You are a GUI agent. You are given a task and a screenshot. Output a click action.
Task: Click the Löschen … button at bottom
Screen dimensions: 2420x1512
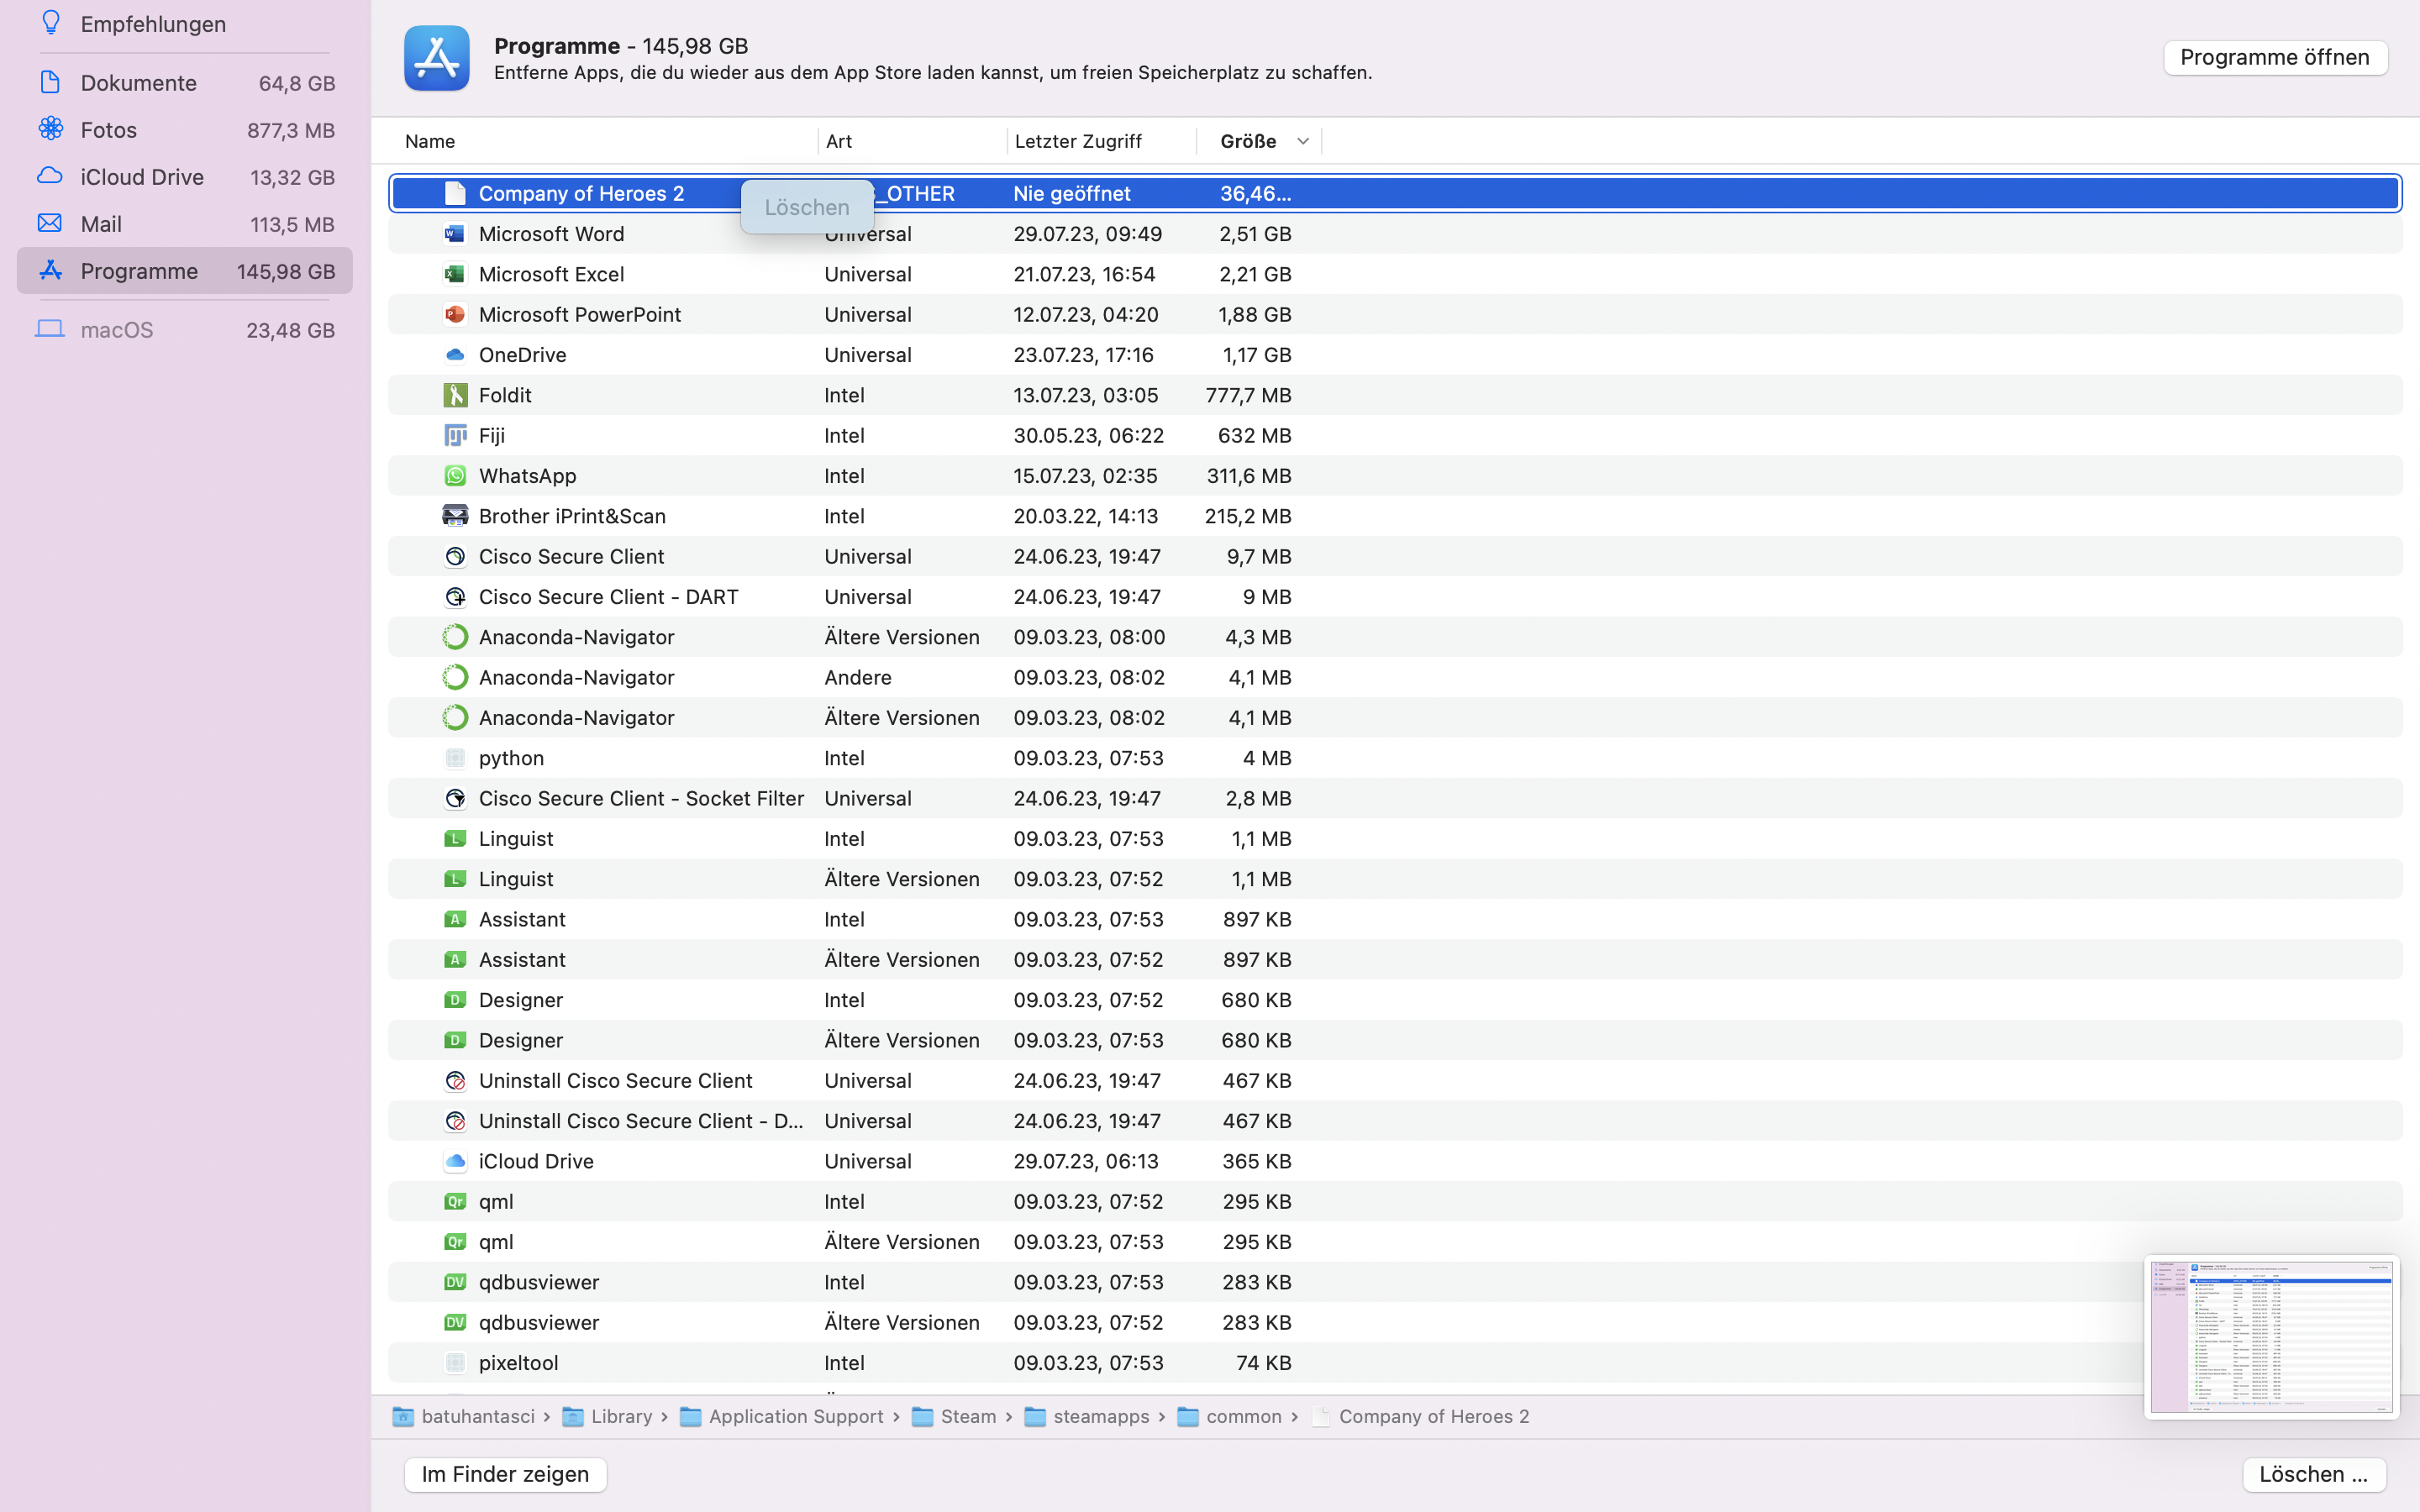pyautogui.click(x=2313, y=1474)
